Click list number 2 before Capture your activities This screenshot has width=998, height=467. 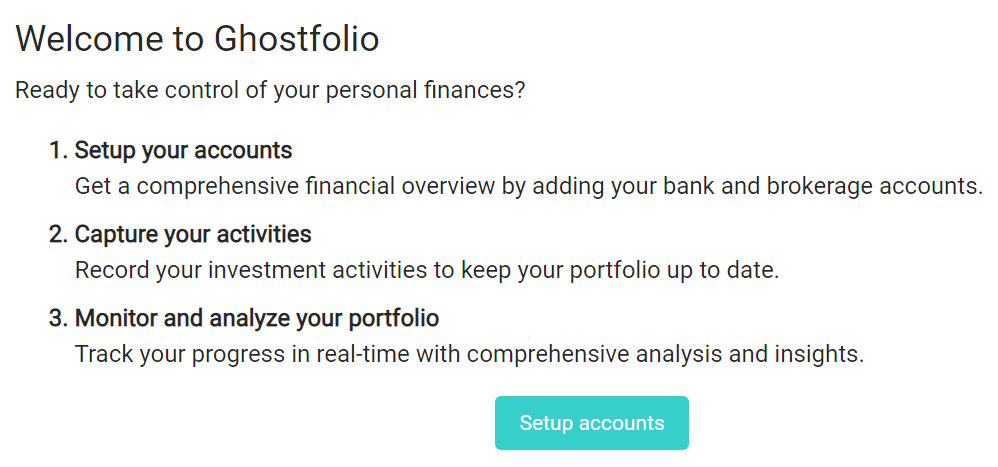click(x=57, y=235)
